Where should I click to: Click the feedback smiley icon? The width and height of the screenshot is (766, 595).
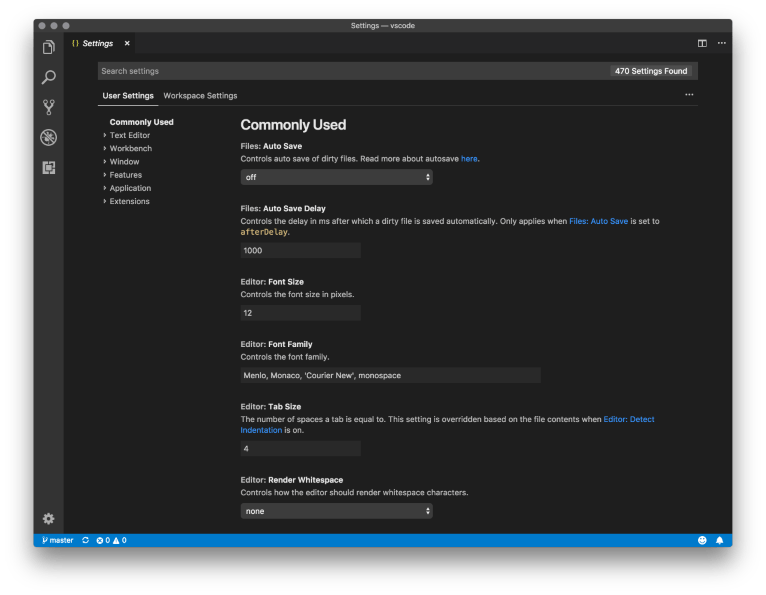point(702,540)
